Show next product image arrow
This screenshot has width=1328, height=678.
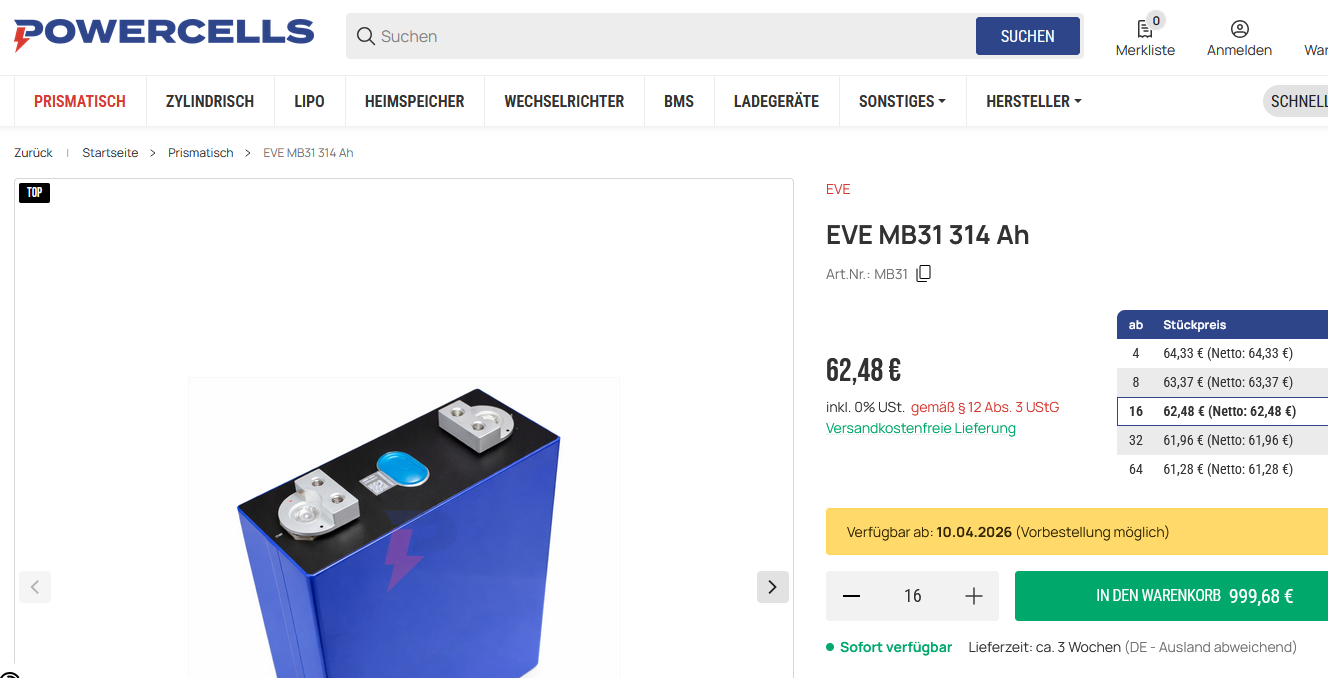772,587
